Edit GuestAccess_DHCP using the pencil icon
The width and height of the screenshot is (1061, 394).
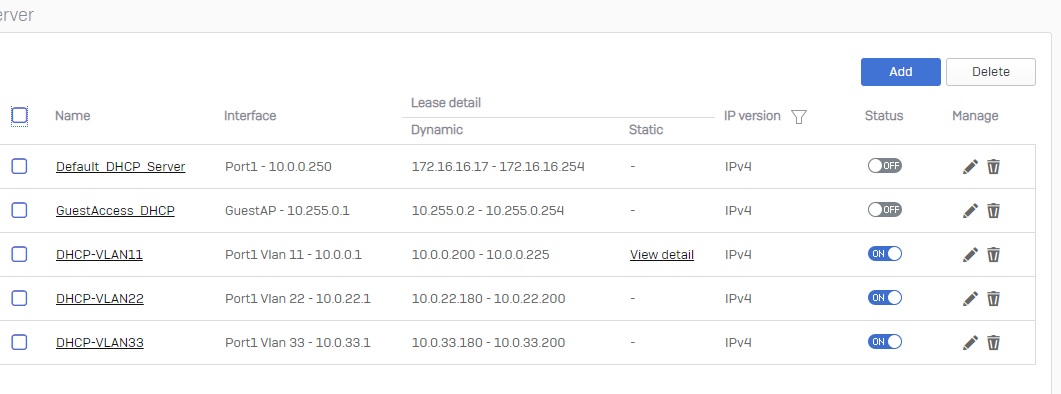[970, 211]
